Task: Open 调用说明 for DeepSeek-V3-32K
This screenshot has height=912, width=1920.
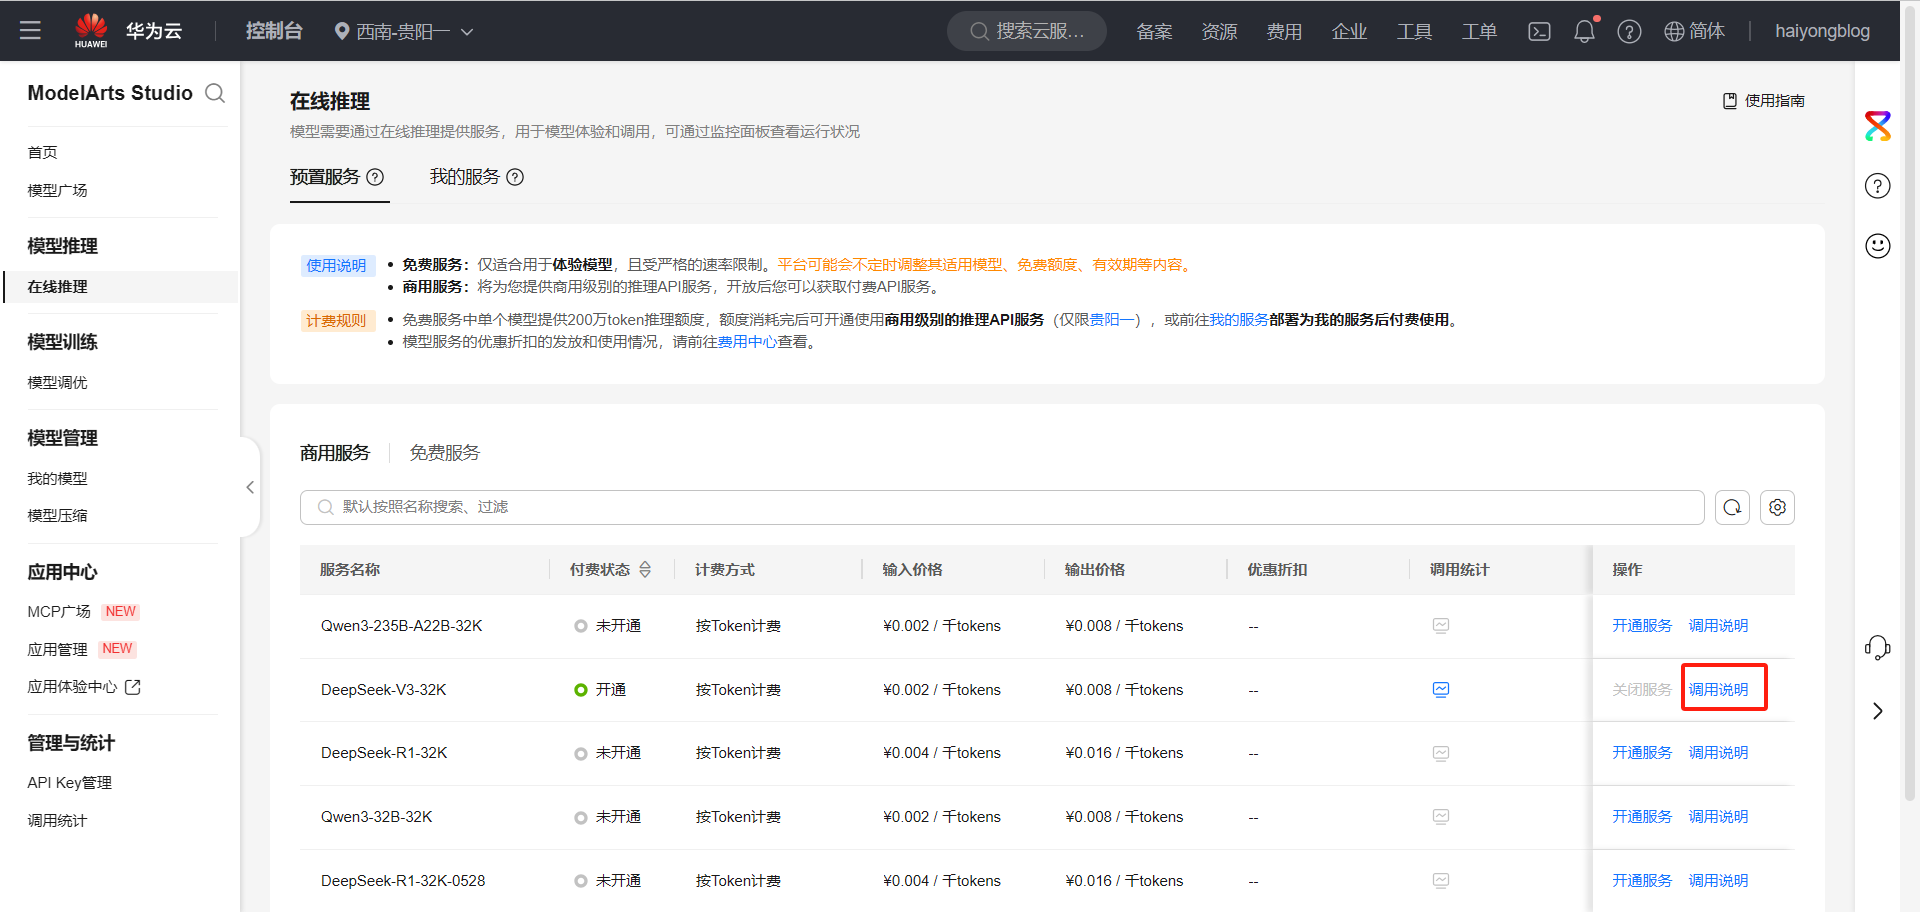Action: pyautogui.click(x=1718, y=689)
